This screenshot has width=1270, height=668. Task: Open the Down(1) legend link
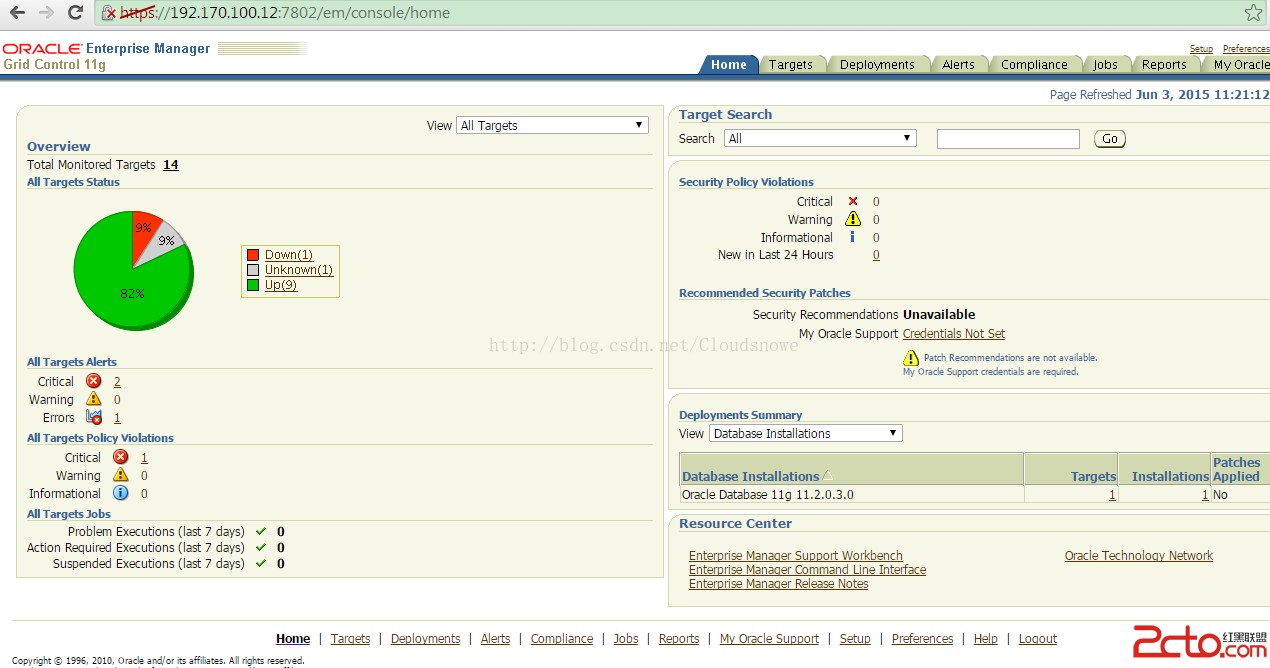289,255
